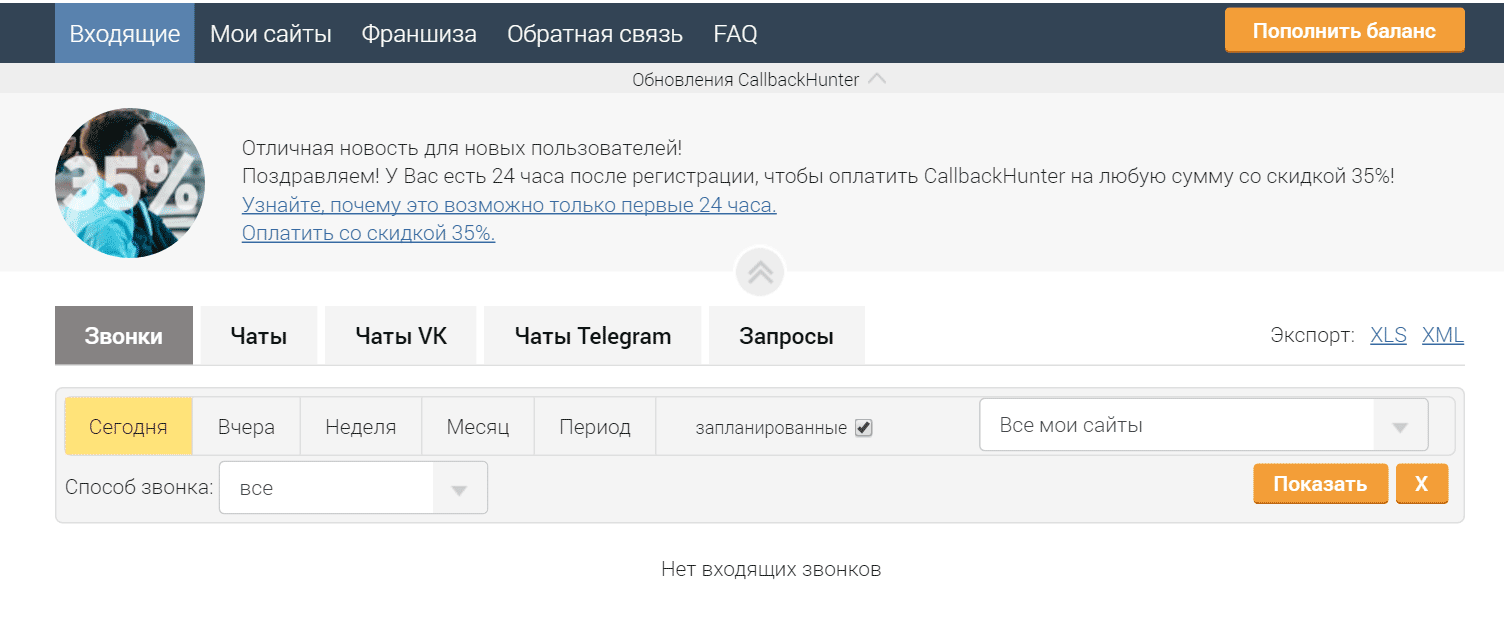The height and width of the screenshot is (633, 1504).
Task: Click the double-chevron collapse banner icon
Action: (760, 272)
